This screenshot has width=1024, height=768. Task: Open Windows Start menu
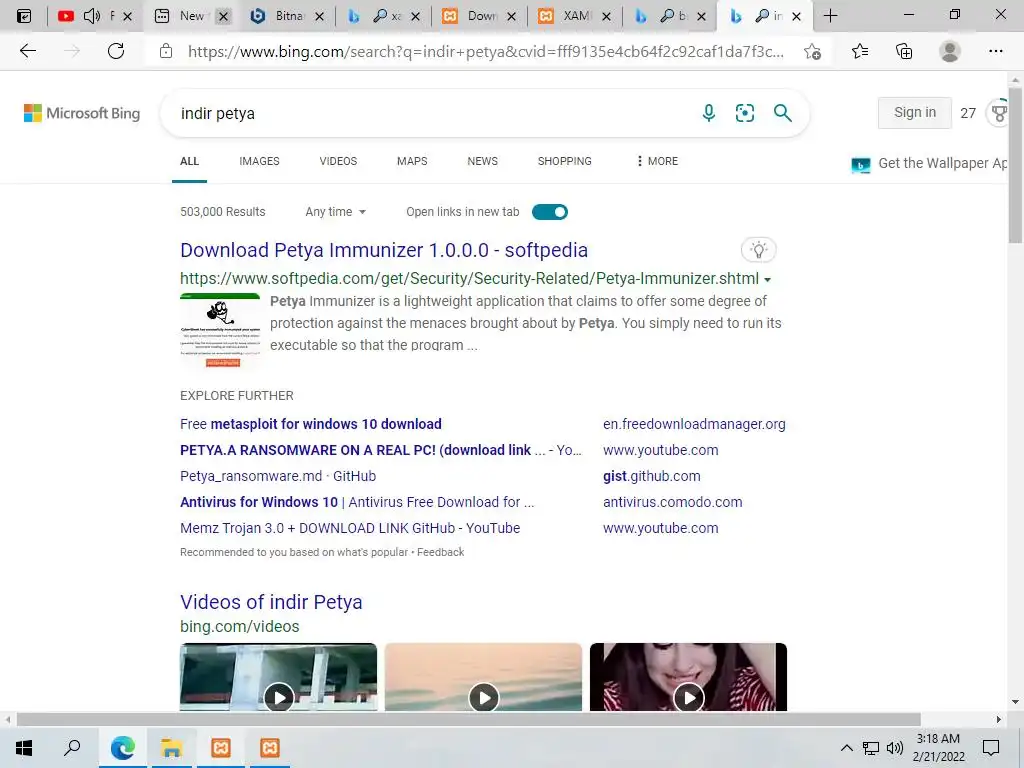coord(24,748)
